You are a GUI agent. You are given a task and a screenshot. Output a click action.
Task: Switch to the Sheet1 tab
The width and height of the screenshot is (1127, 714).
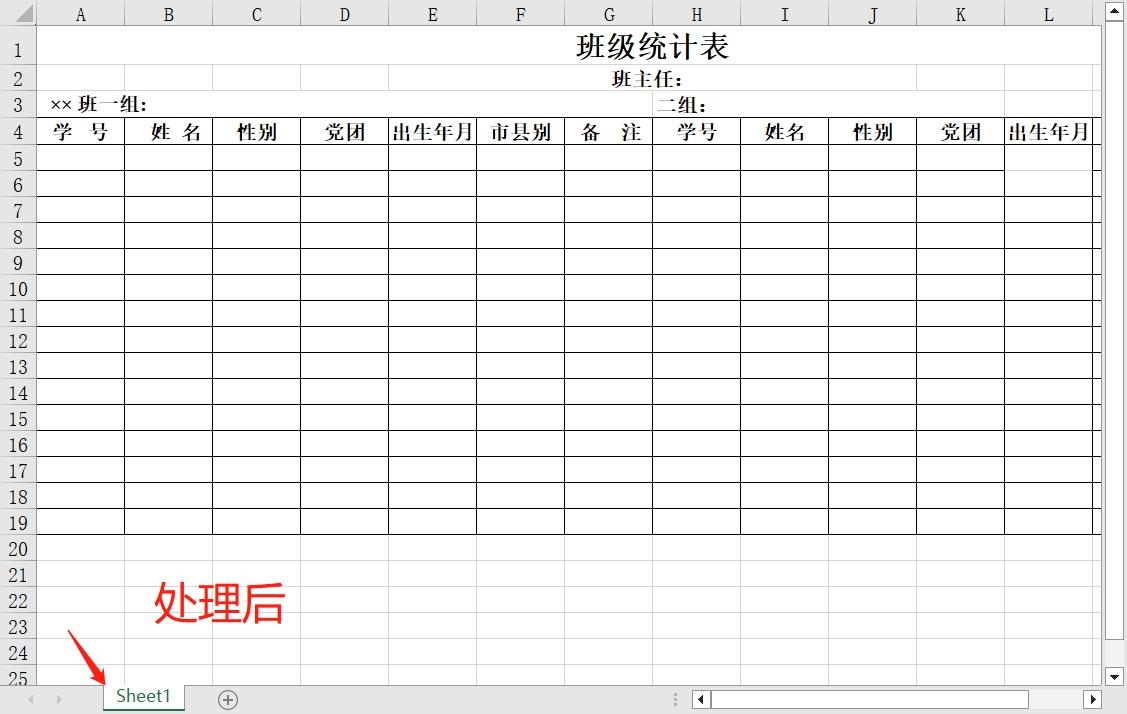tap(142, 697)
